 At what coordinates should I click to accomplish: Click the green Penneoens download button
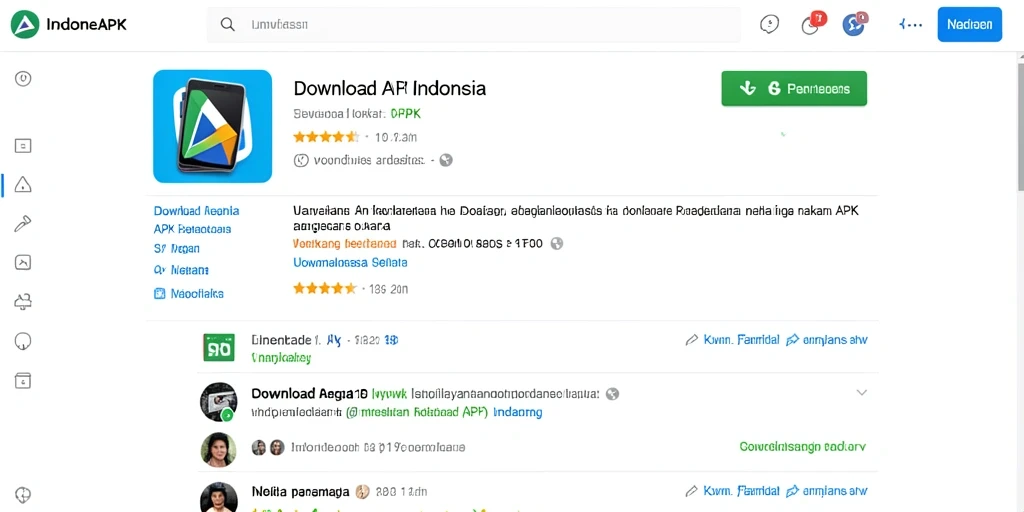click(793, 88)
